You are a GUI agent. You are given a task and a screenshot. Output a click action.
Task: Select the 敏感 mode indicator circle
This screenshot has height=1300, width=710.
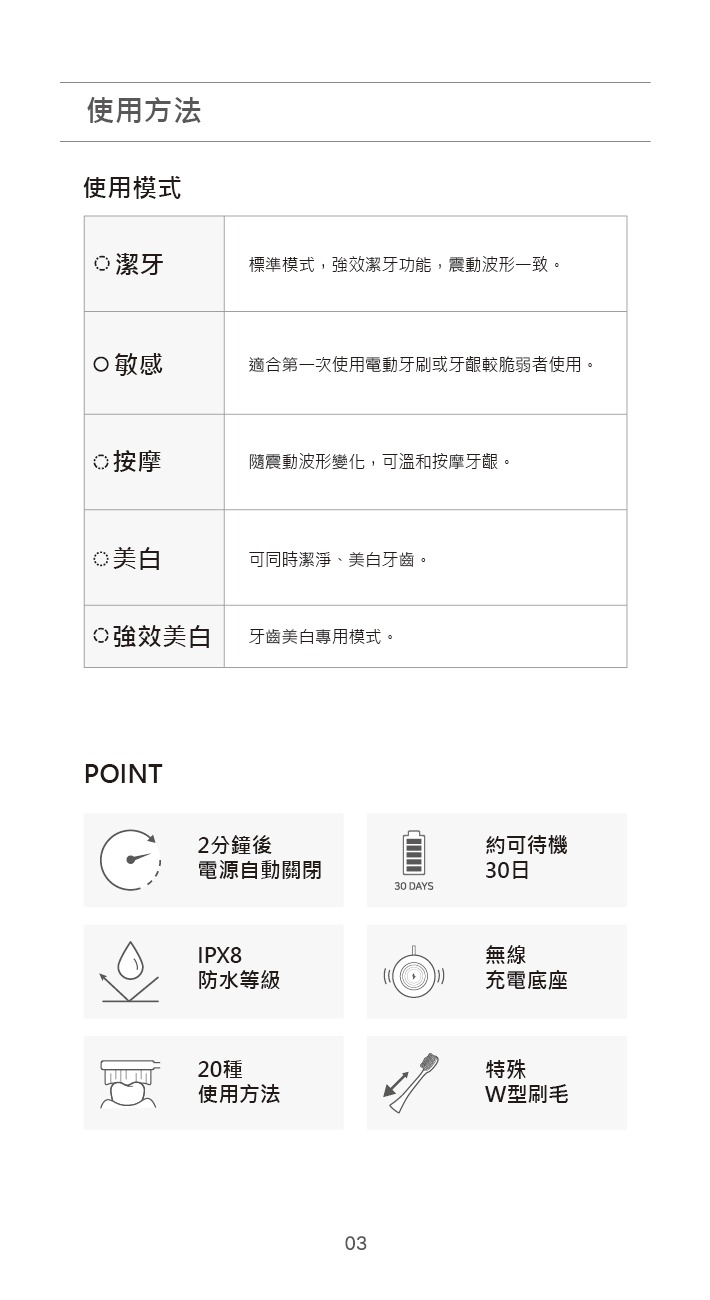coord(101,365)
